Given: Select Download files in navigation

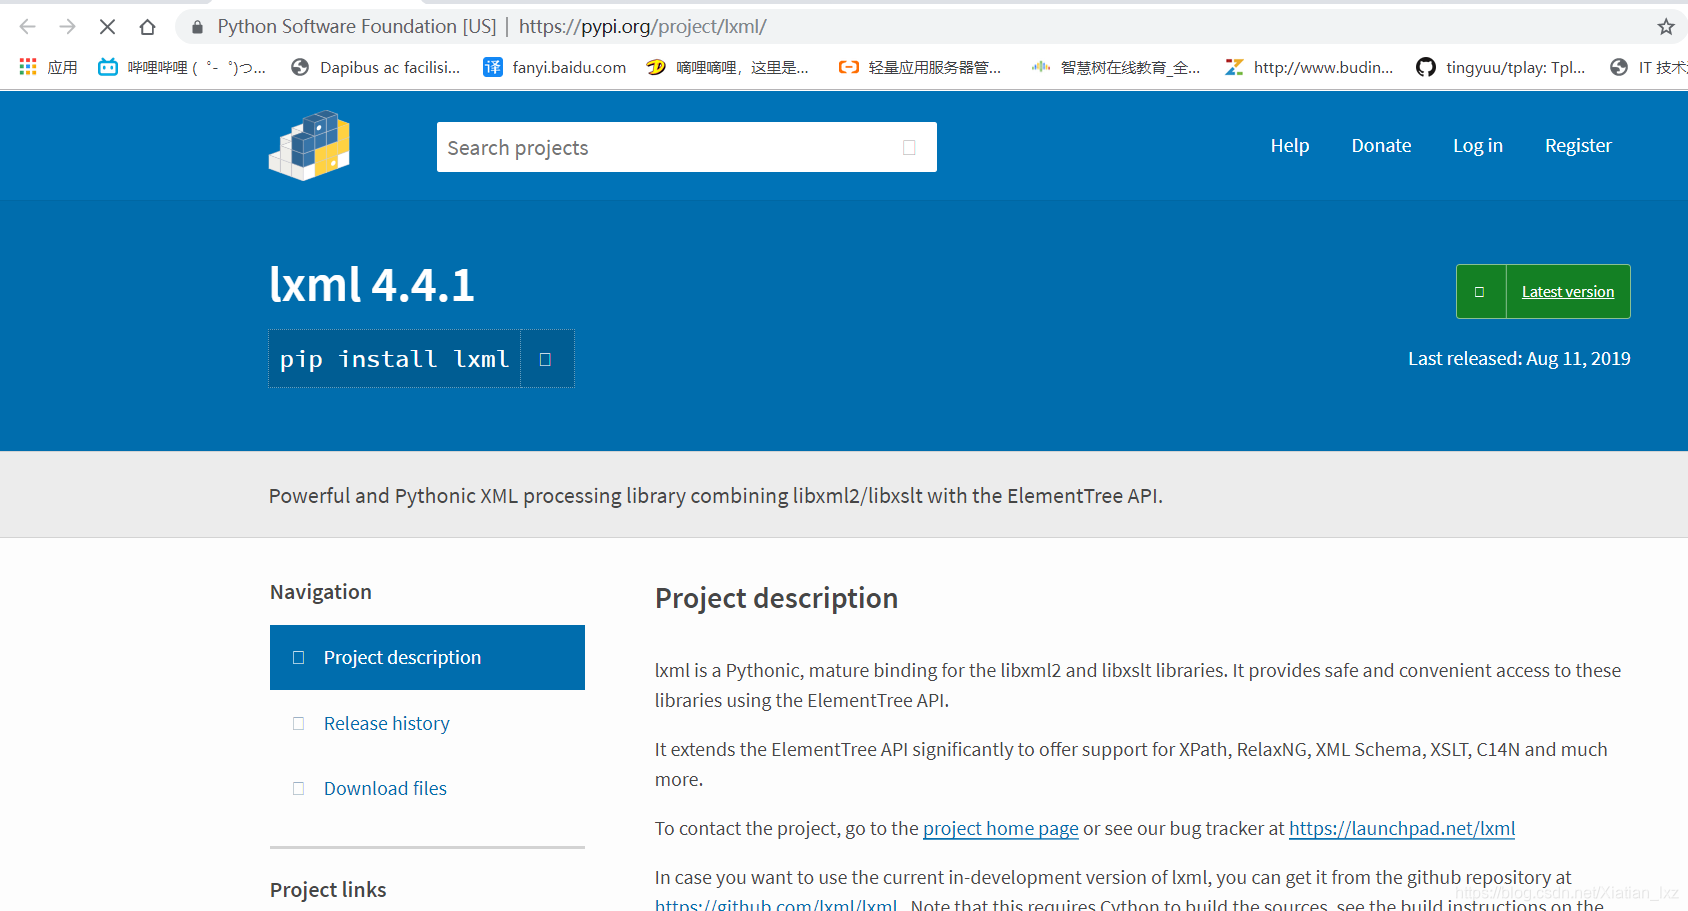Looking at the screenshot, I should (385, 788).
